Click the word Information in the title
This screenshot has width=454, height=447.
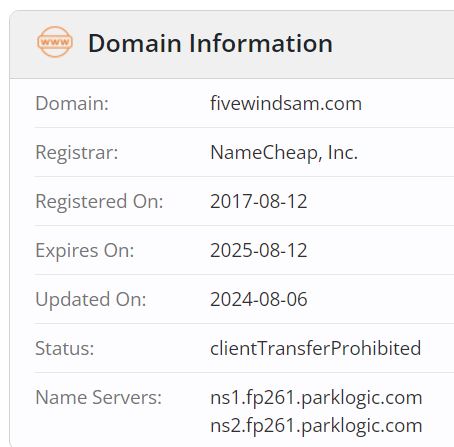[x=261, y=43]
